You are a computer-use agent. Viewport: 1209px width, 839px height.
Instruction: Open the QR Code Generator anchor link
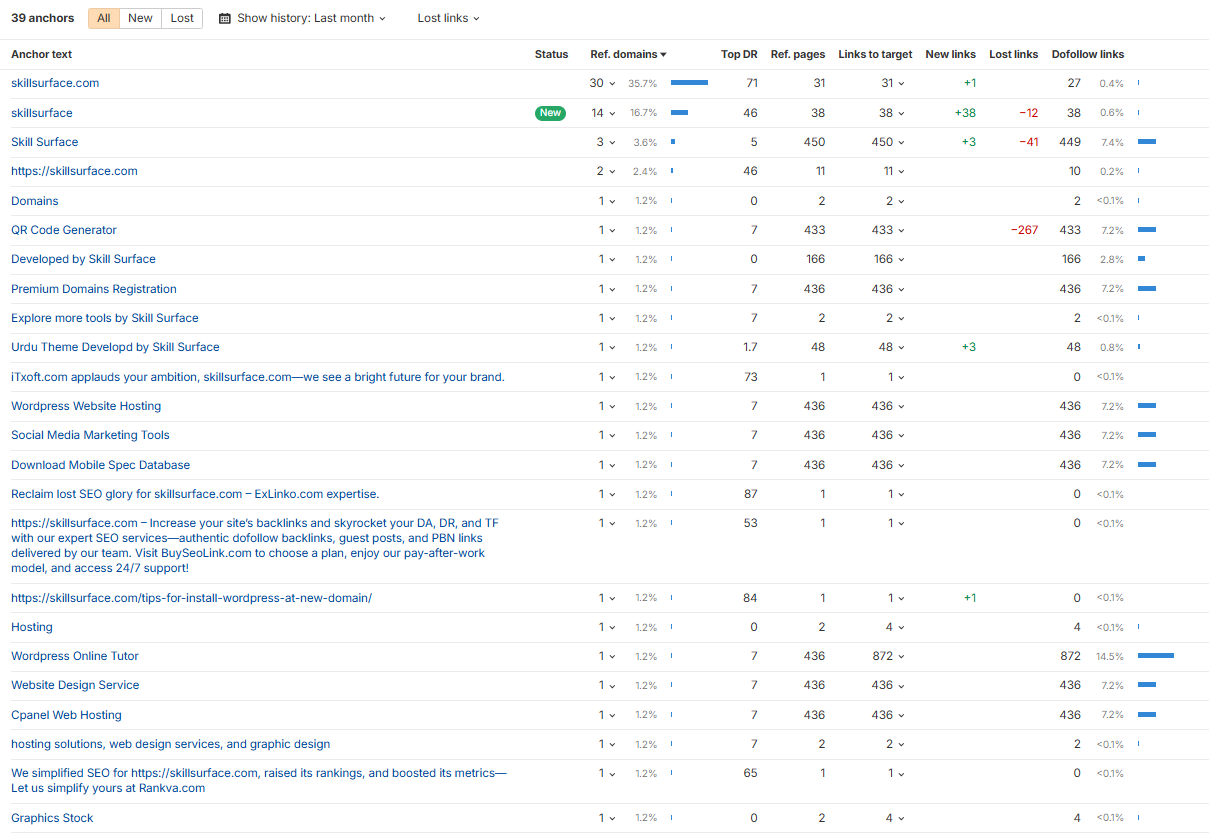point(64,230)
